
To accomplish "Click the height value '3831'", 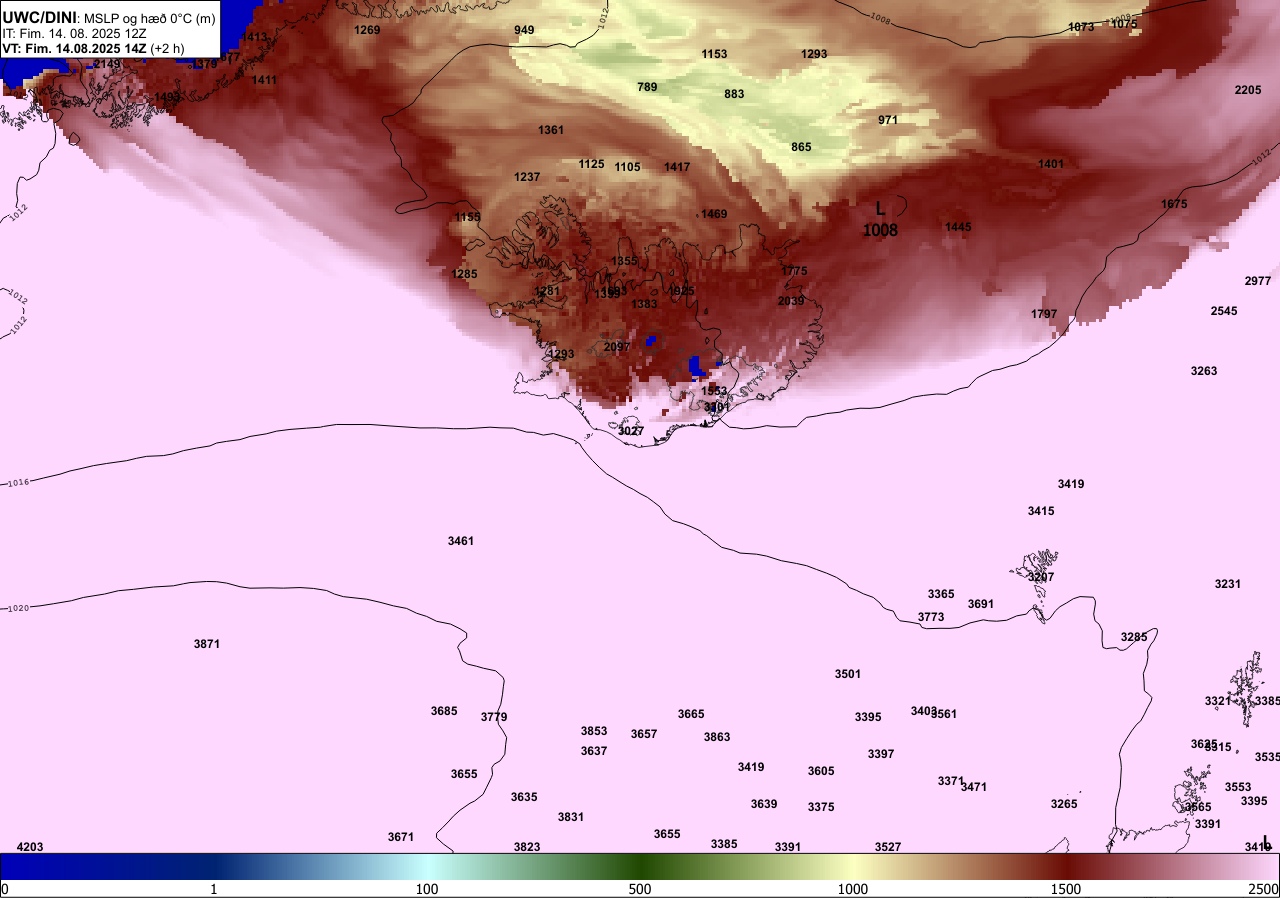I will point(571,817).
